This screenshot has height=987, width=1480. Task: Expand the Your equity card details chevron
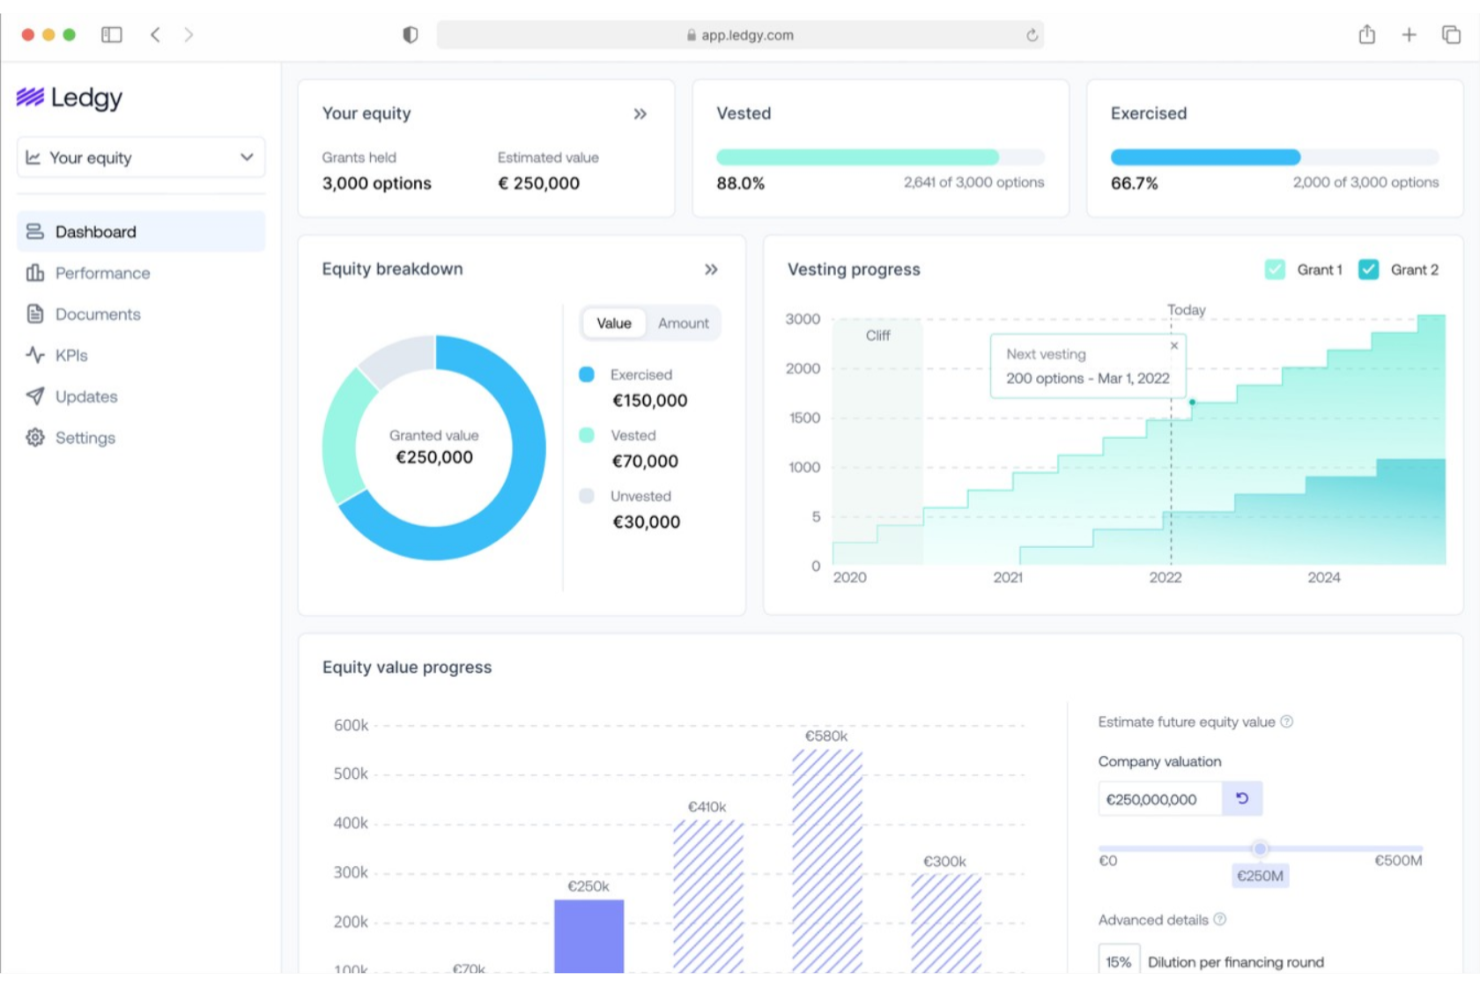click(x=640, y=114)
